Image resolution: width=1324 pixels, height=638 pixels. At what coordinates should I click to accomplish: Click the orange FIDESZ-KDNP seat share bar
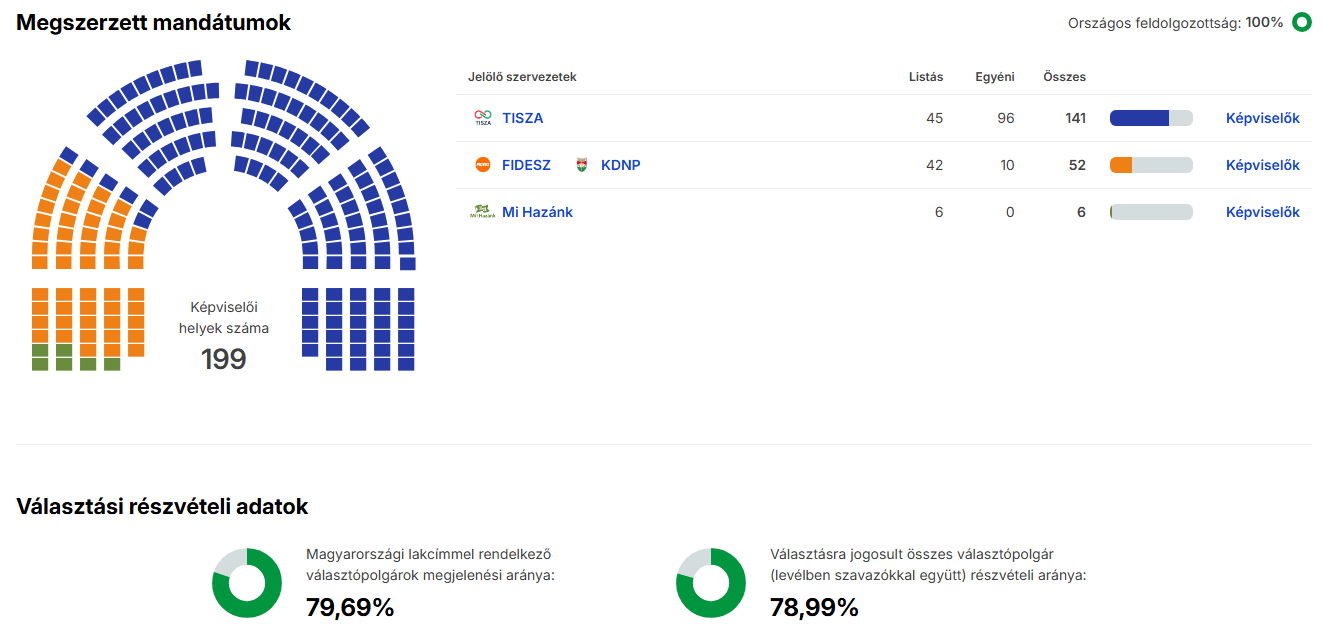(x=1122, y=165)
